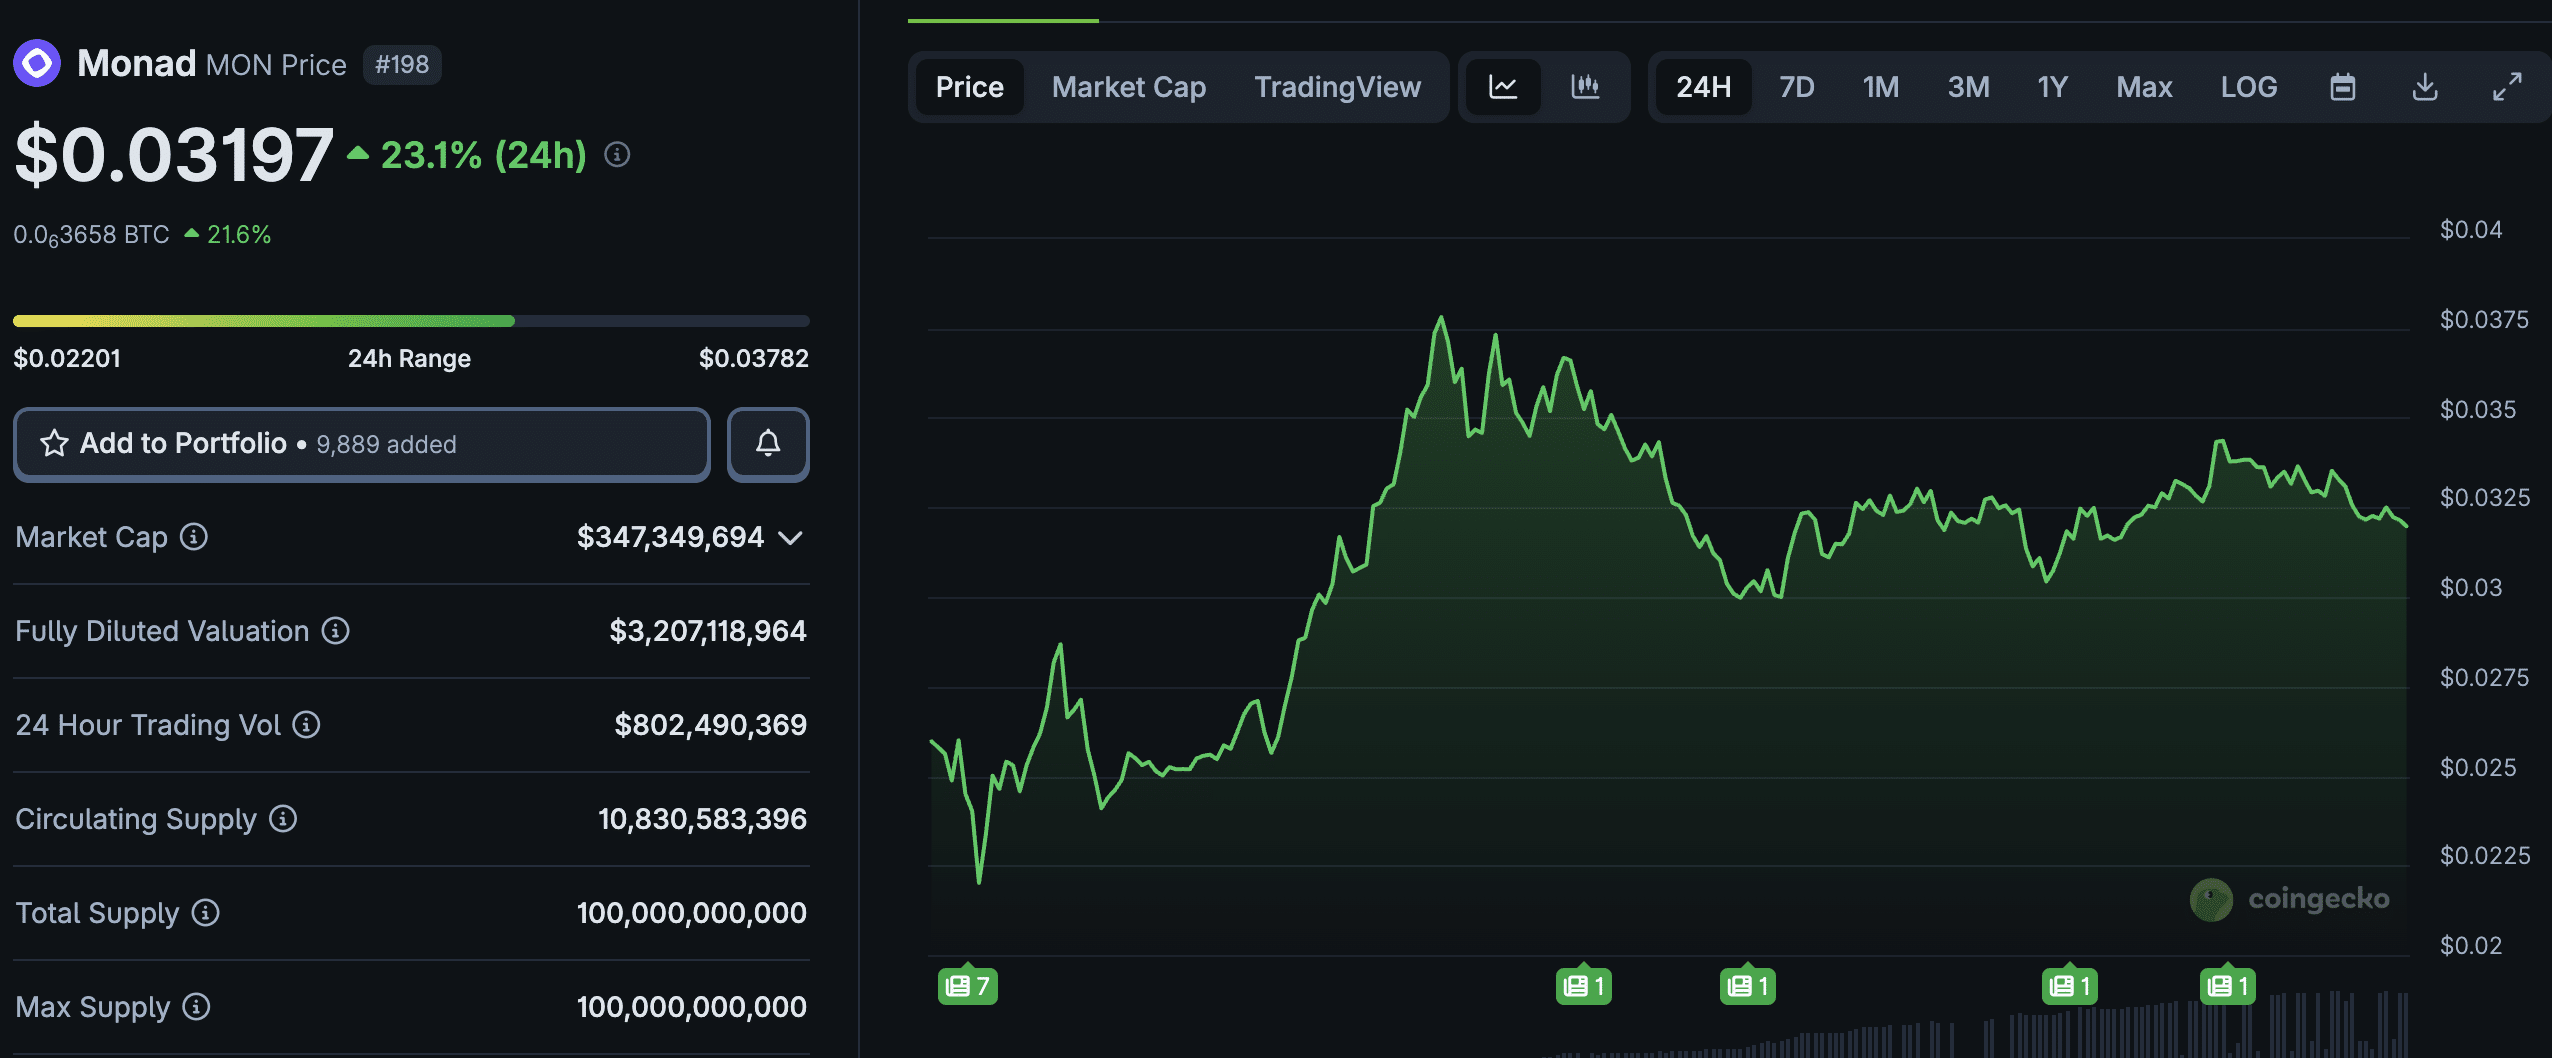The height and width of the screenshot is (1058, 2552).
Task: Download the price chart
Action: 2425,87
